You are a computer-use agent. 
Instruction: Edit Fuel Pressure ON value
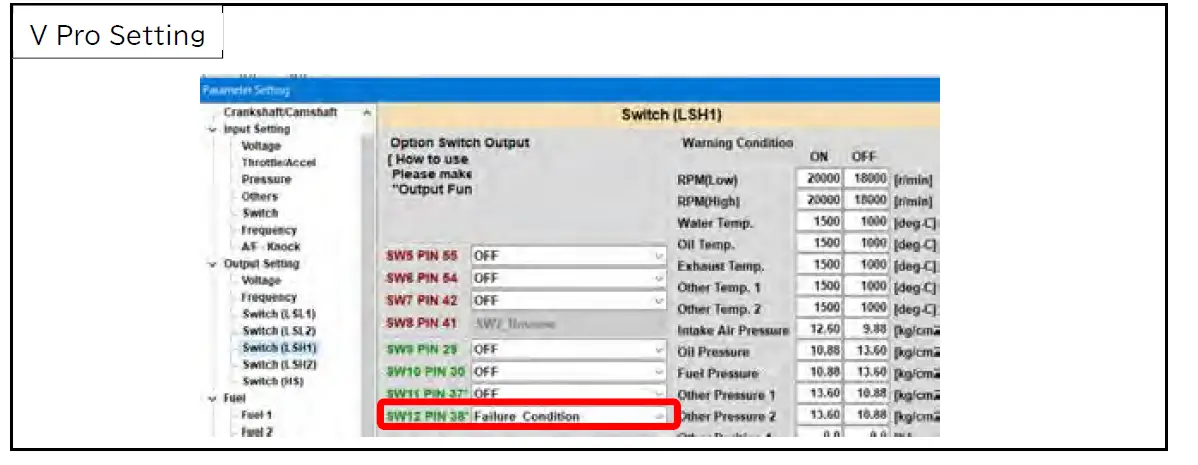(819, 373)
